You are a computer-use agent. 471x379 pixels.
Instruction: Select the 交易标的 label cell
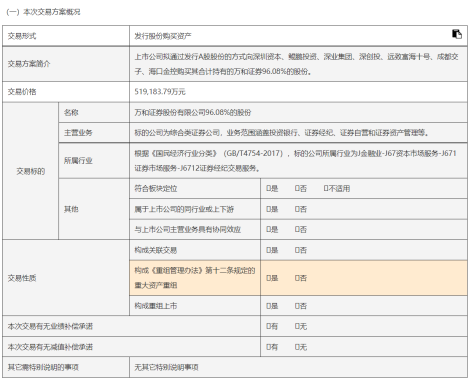point(30,171)
